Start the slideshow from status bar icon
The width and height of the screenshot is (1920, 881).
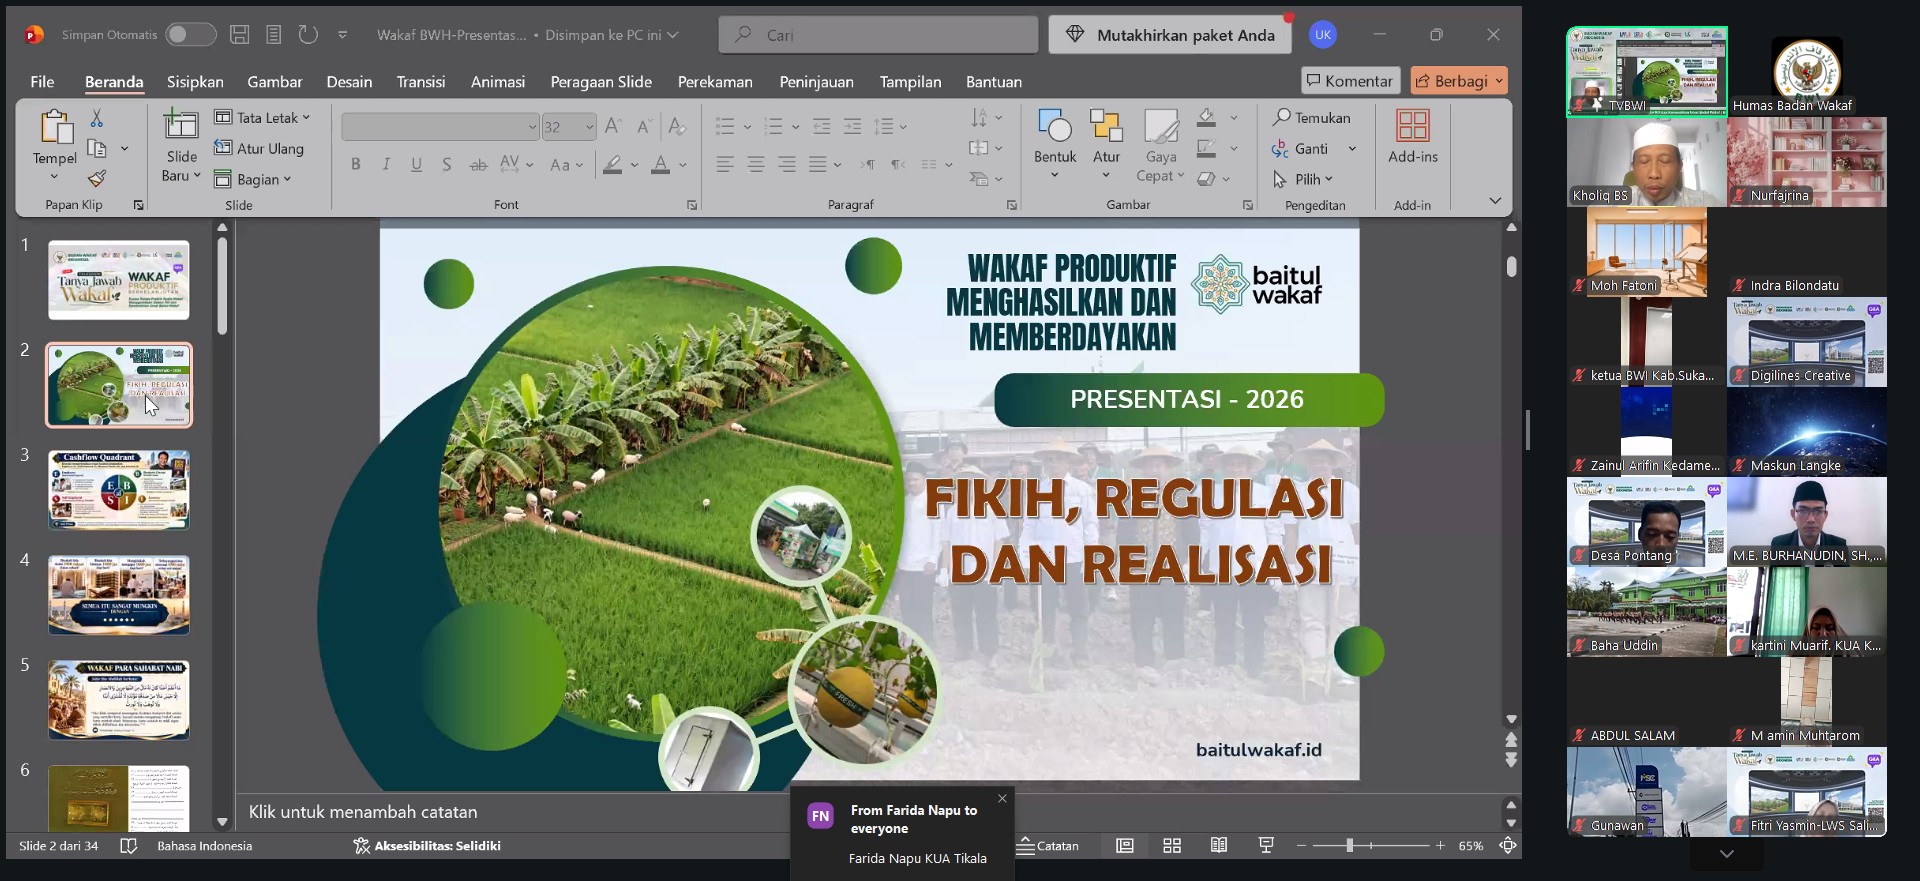1266,846
